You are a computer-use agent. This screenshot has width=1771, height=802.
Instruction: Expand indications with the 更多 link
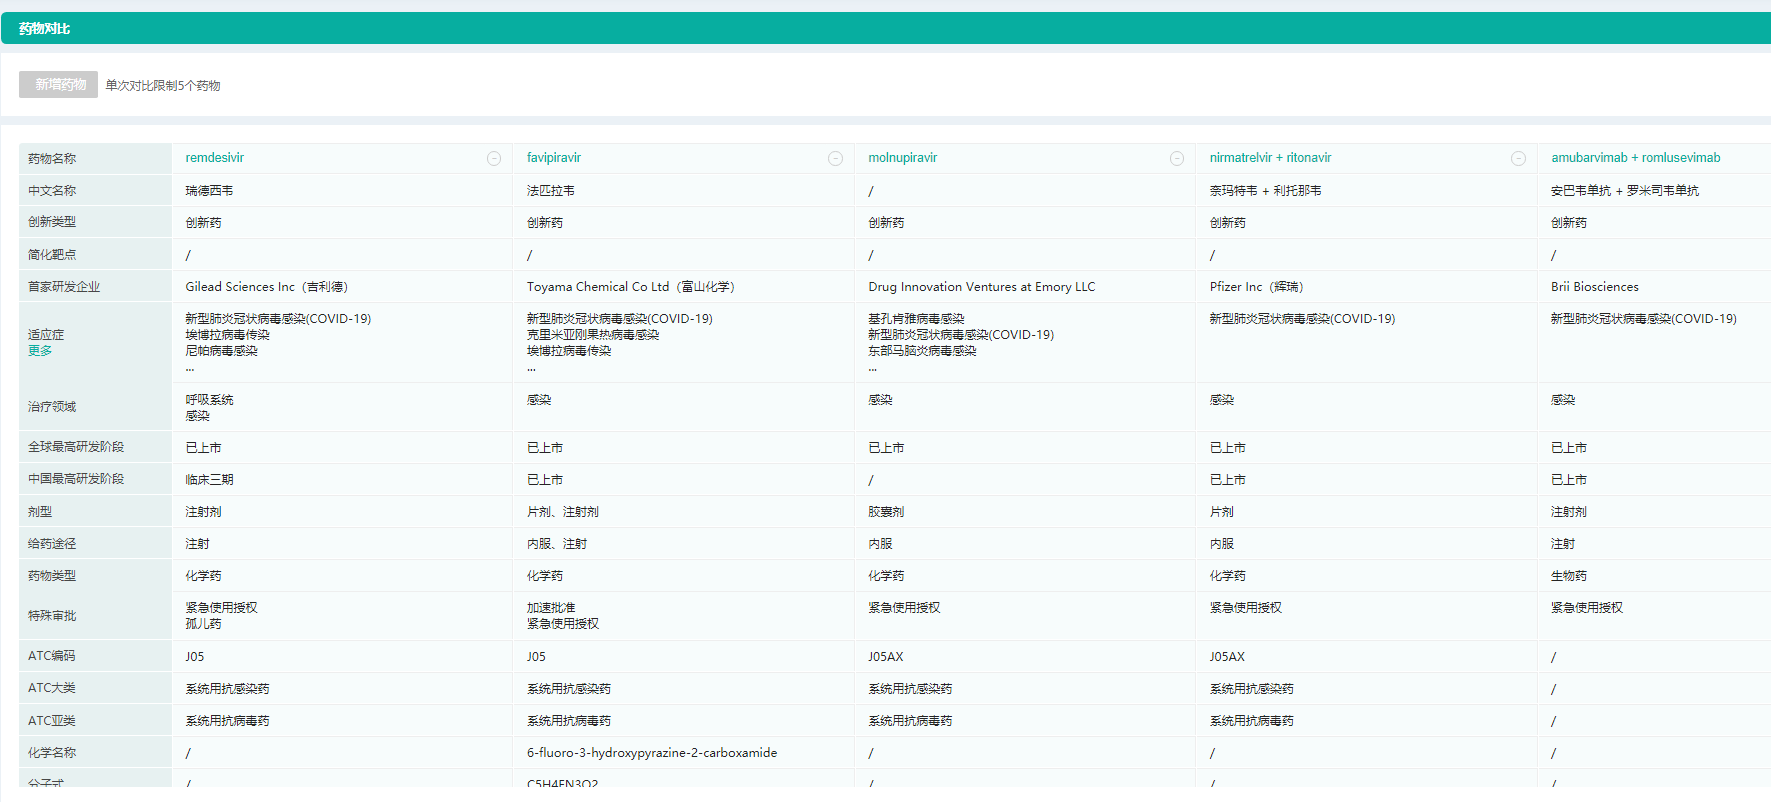[40, 351]
